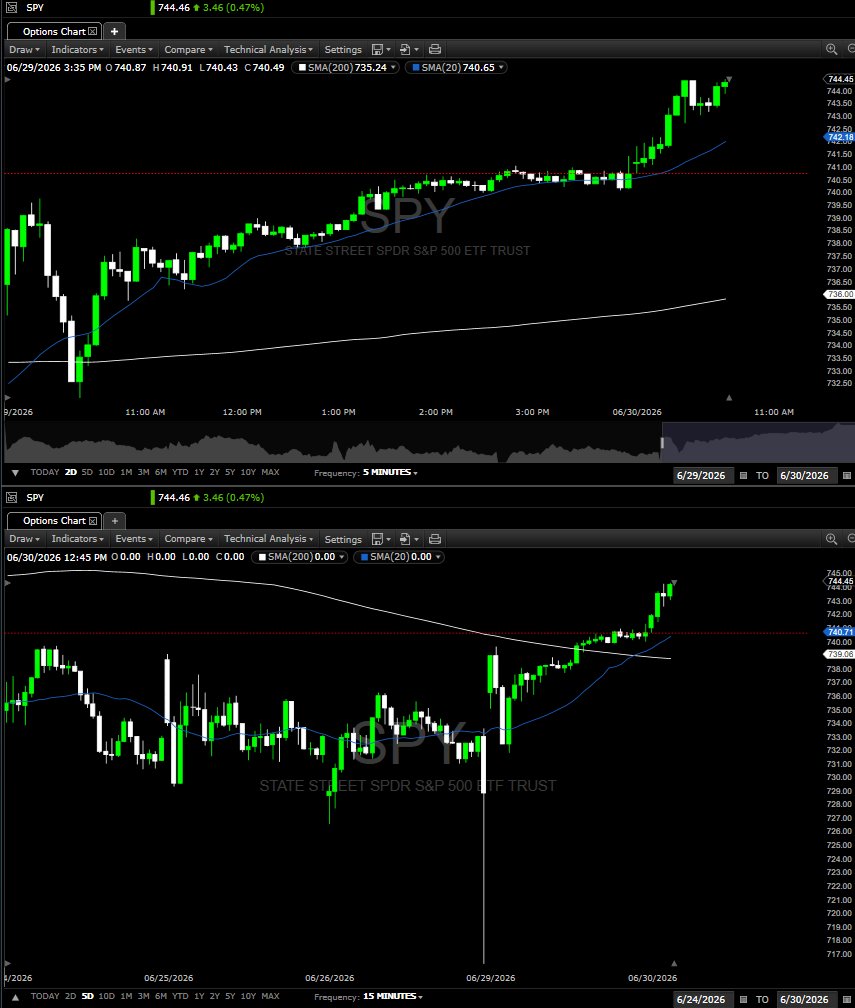Click the 742.18 SMA(20) price axis label
The image size is (855, 1008).
pos(840,137)
